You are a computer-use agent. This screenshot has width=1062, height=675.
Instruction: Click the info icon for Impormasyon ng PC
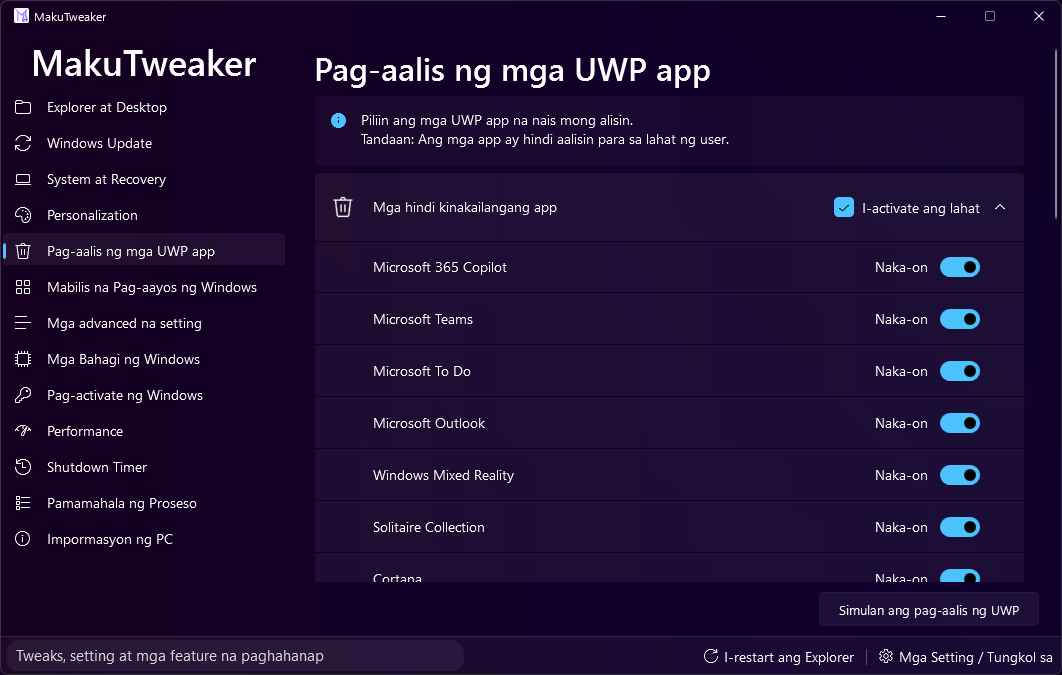[23, 539]
